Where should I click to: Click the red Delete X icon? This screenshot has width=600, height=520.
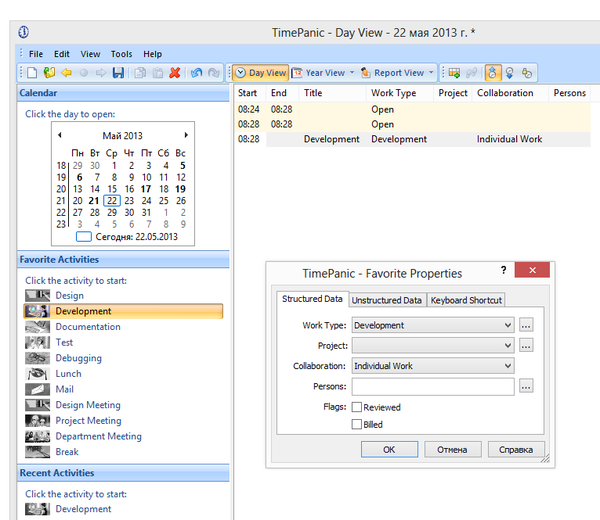[175, 73]
